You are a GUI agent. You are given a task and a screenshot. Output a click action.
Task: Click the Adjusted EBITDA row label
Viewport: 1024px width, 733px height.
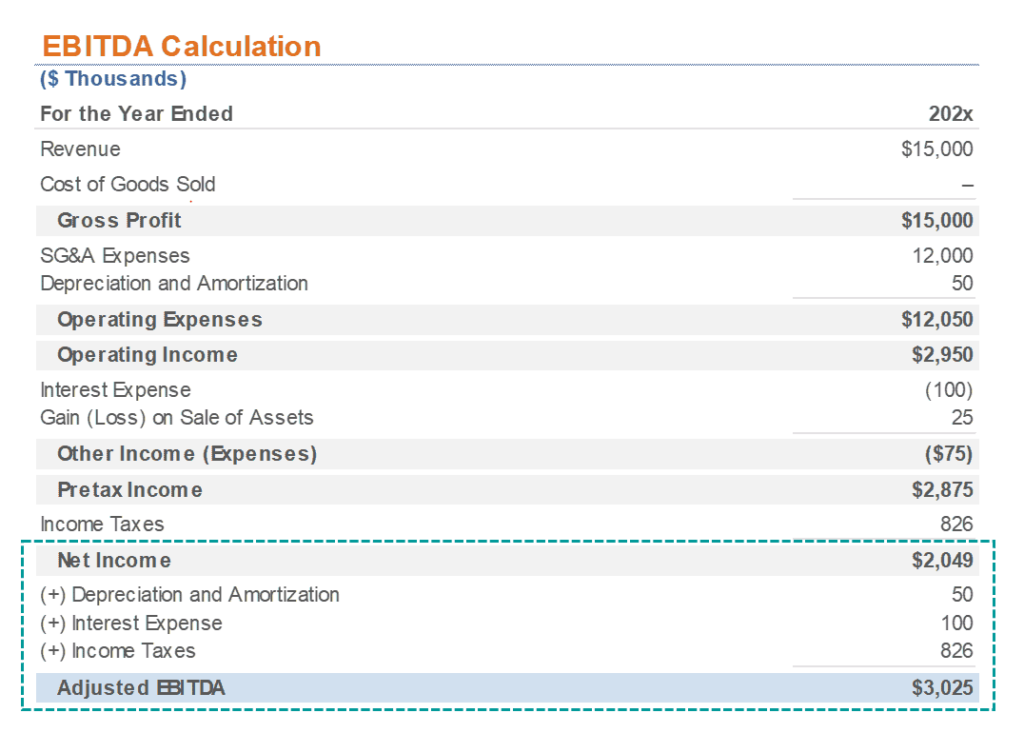point(140,688)
